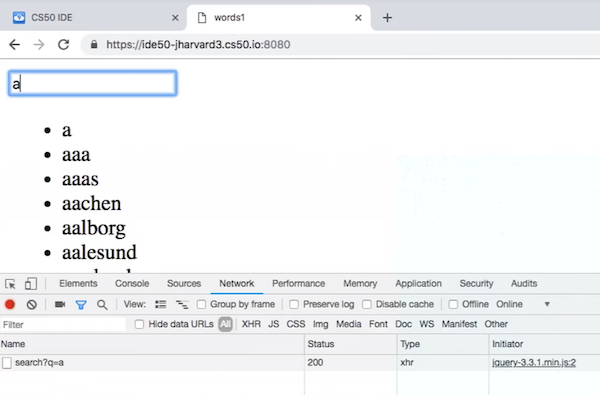Click the Filter input field
The image size is (600, 395).
(x=63, y=325)
